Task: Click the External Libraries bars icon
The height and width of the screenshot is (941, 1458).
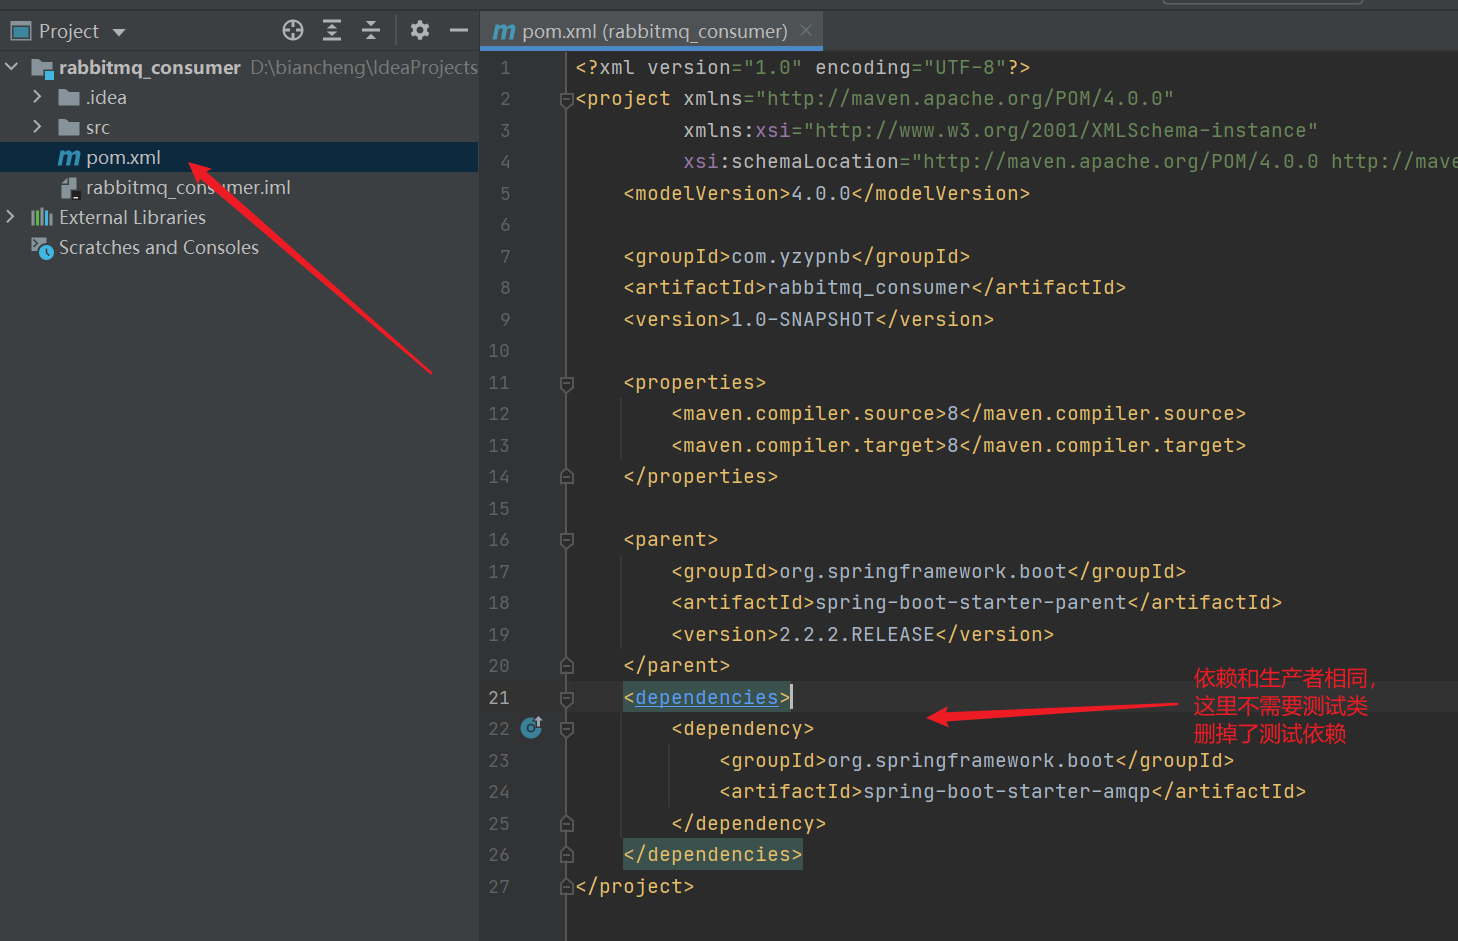Action: click(42, 217)
